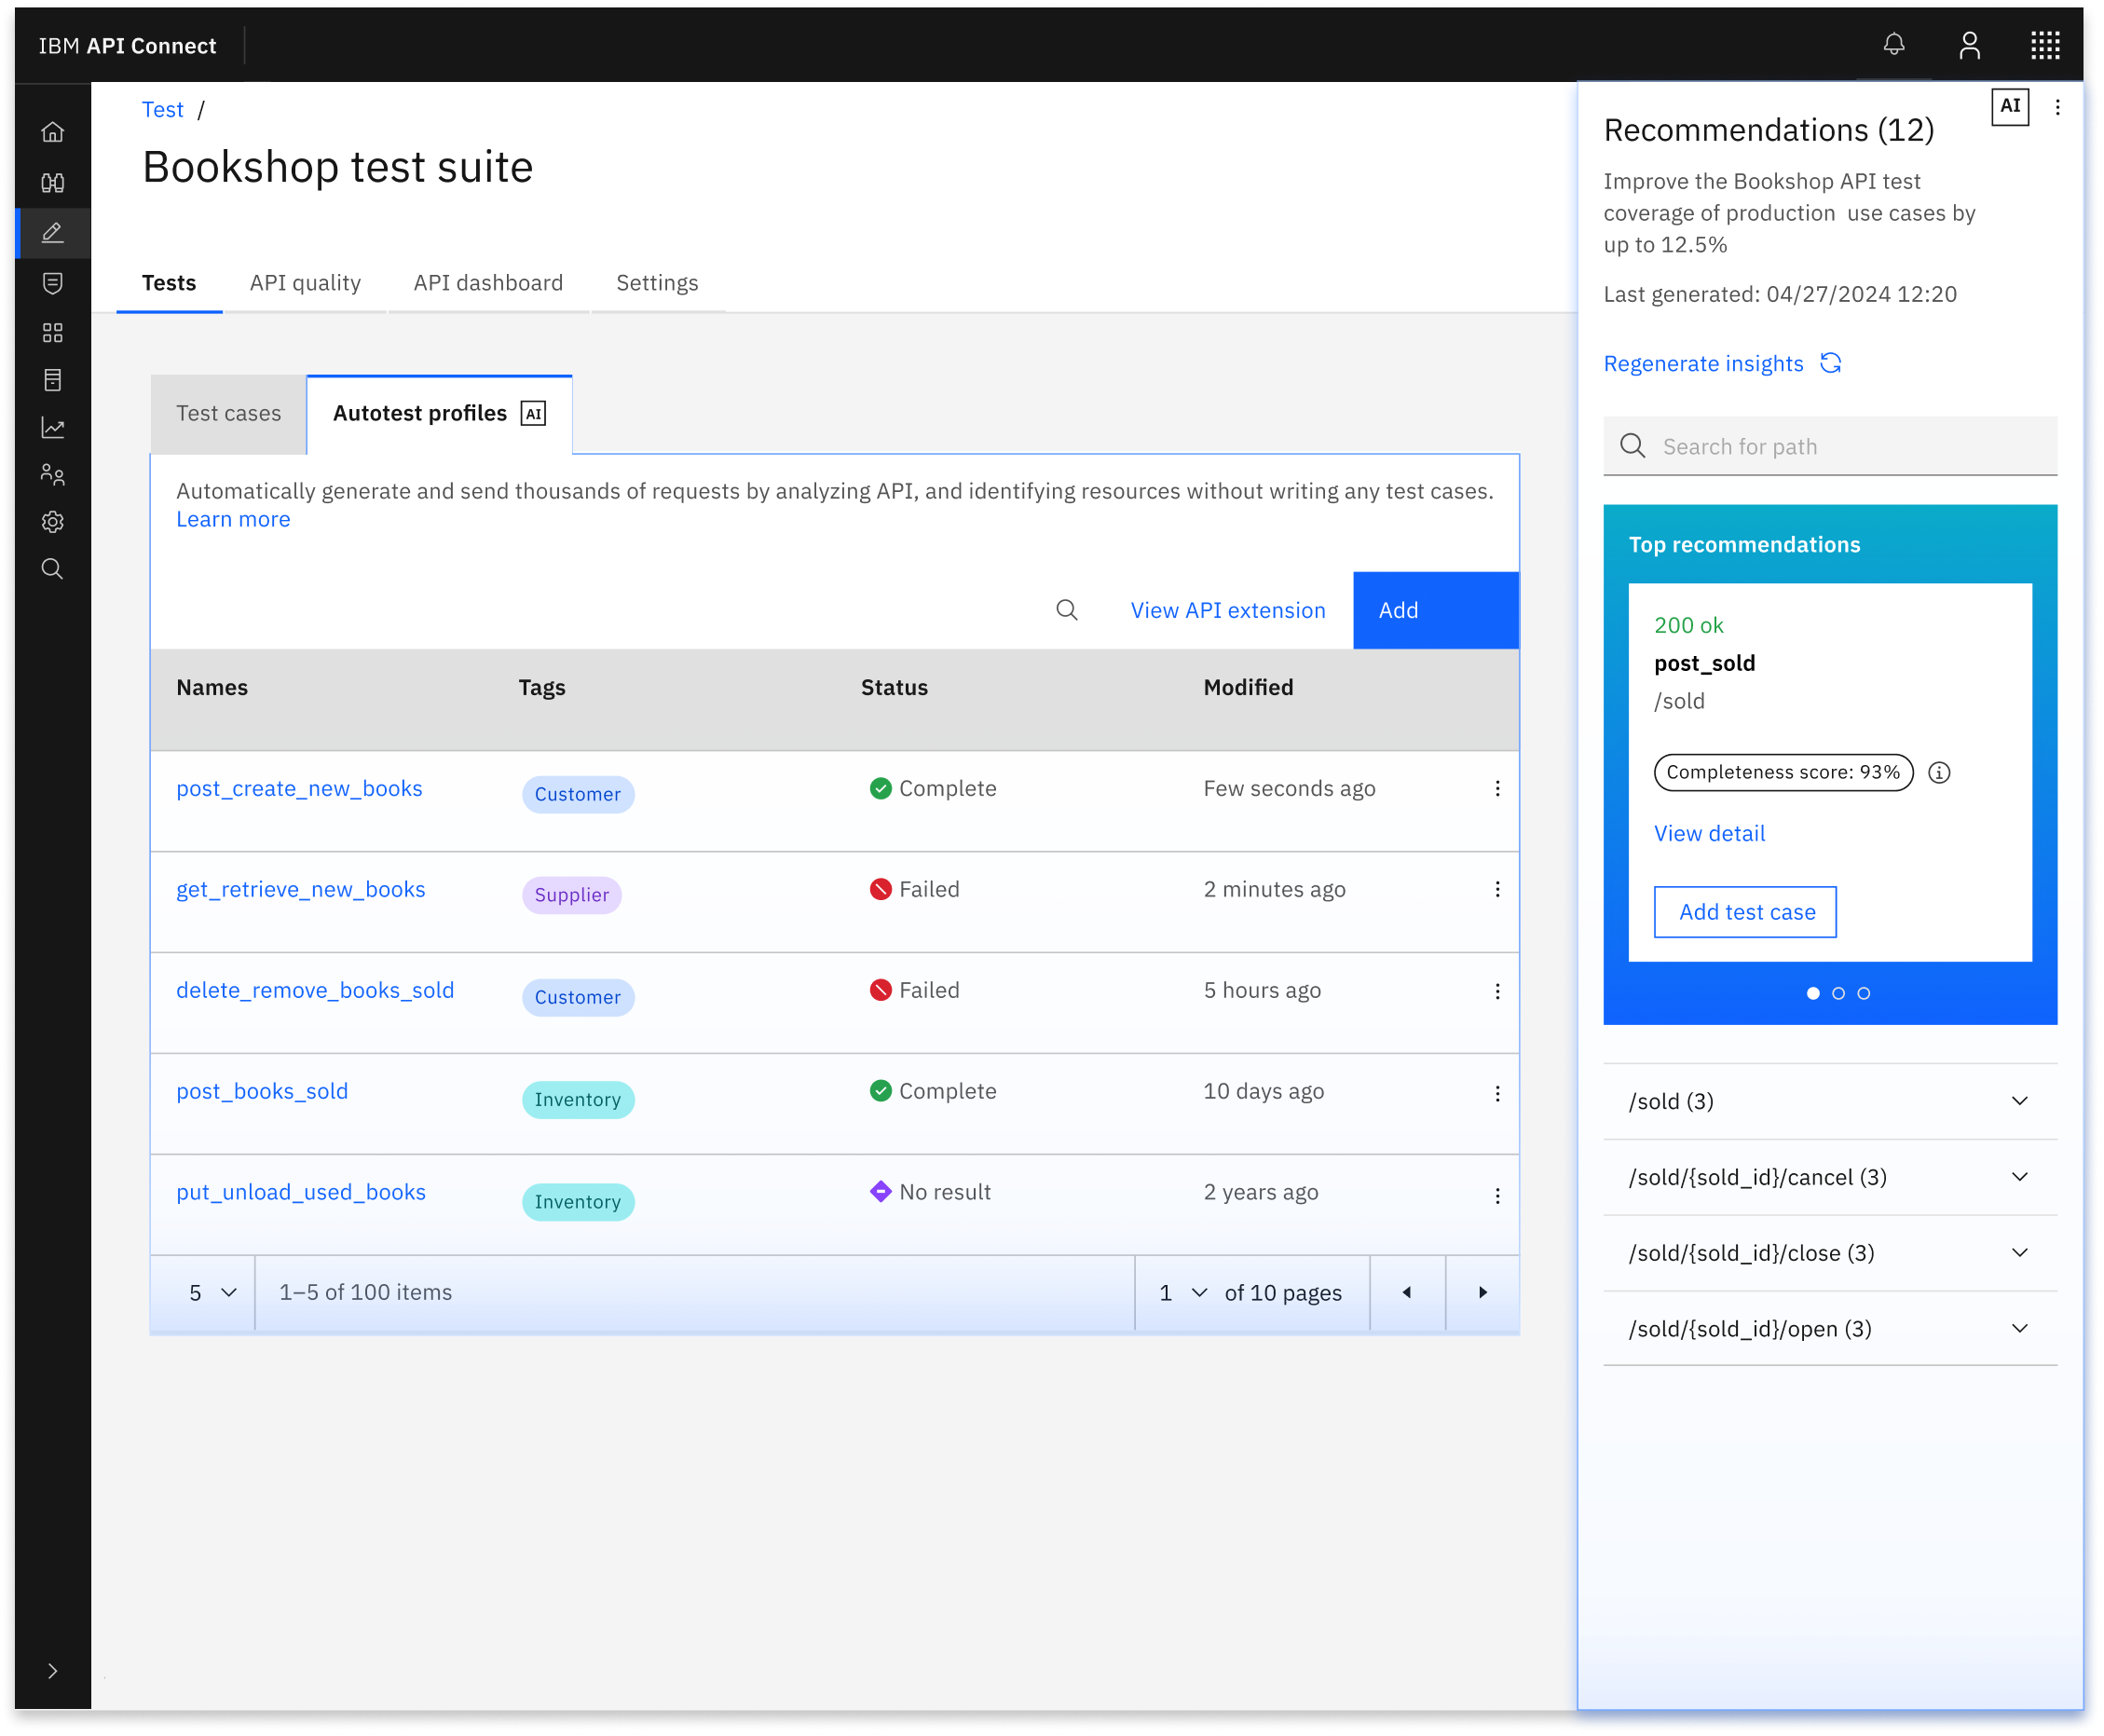Click the blue Add button
This screenshot has height=1736, width=2104.
point(1436,610)
